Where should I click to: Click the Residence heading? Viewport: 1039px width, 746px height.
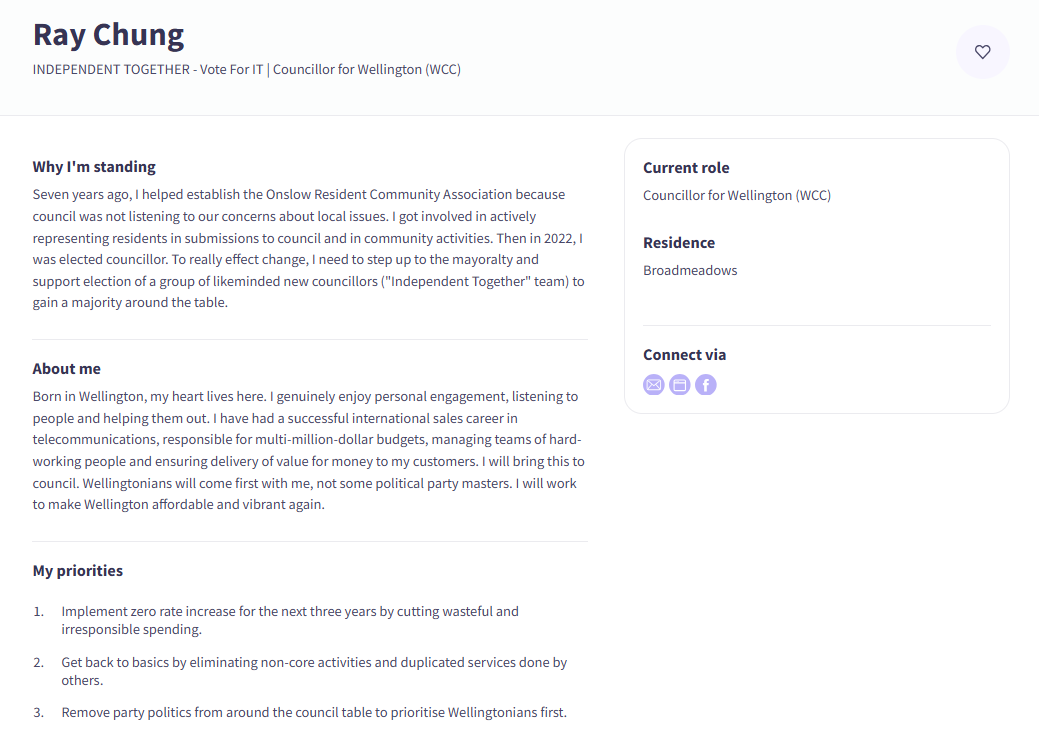[678, 243]
